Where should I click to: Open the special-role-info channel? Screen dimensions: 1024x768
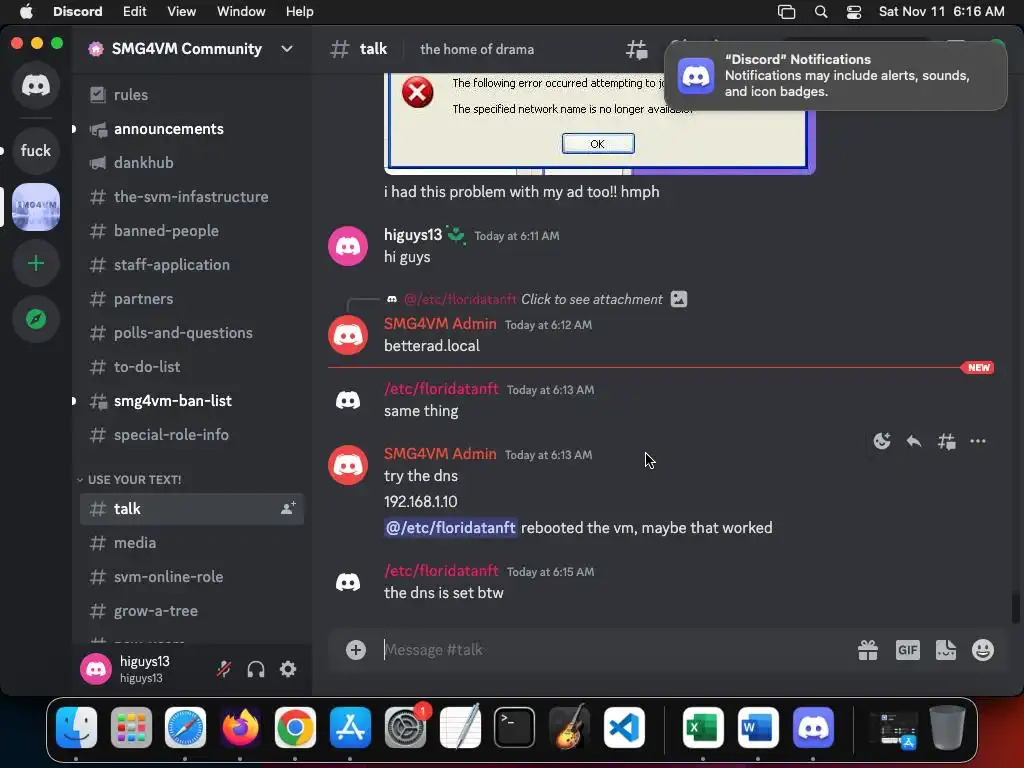tap(192, 434)
